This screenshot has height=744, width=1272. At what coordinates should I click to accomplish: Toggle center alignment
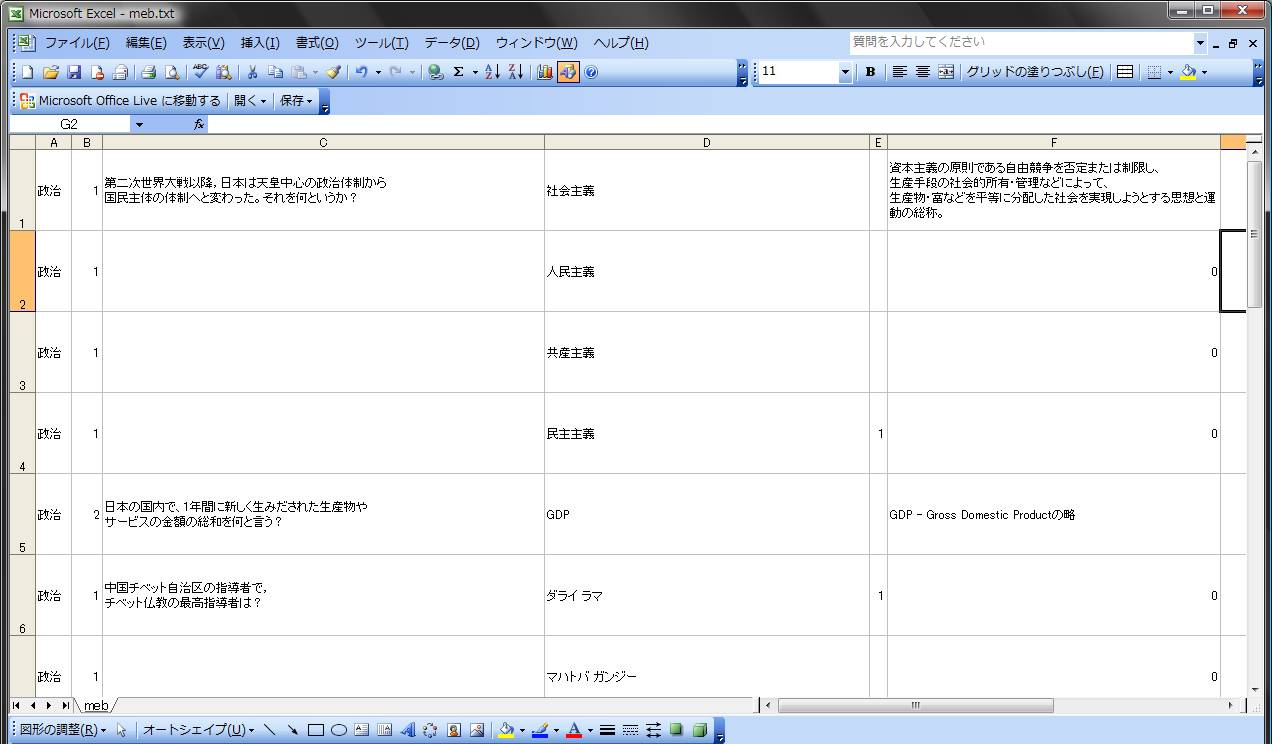point(923,72)
